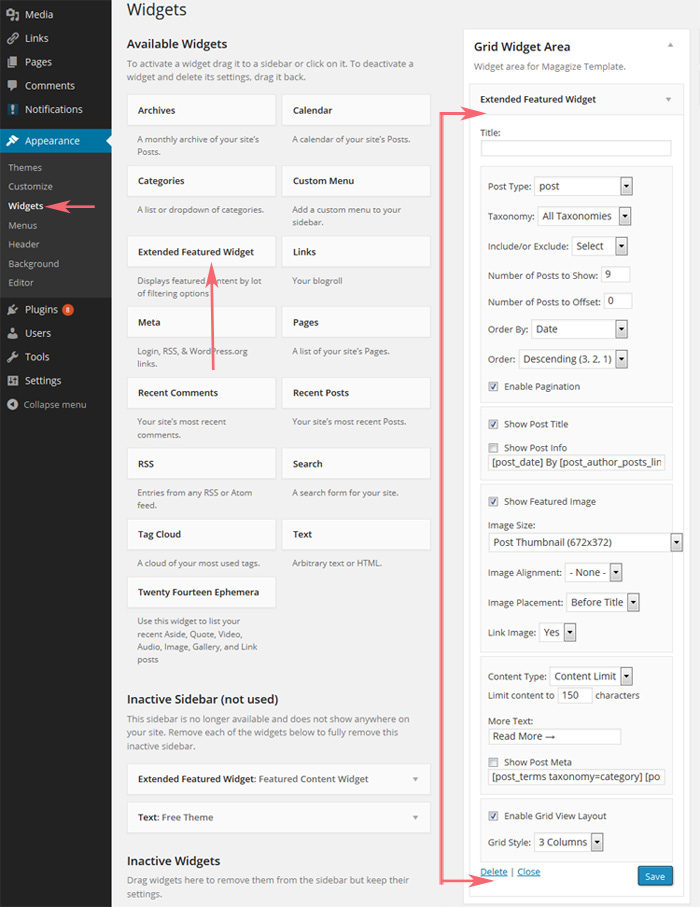Click the Appearance brush icon
This screenshot has width=700, height=907.
13,141
